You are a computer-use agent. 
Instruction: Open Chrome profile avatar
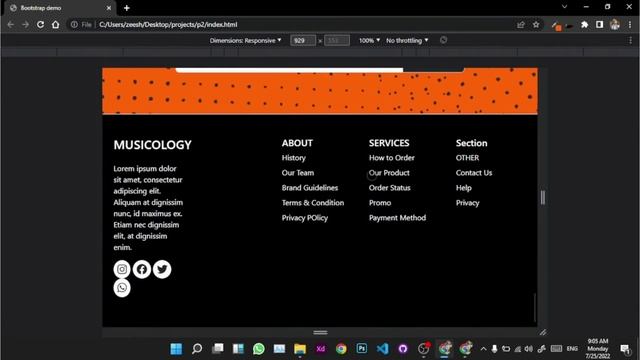point(615,25)
